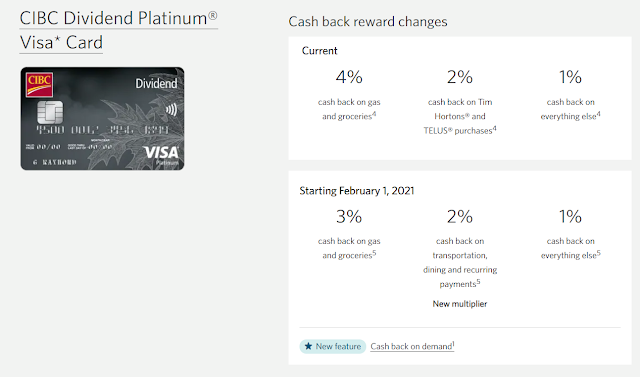640x377 pixels.
Task: Click the New multiplier label
Action: (x=460, y=304)
